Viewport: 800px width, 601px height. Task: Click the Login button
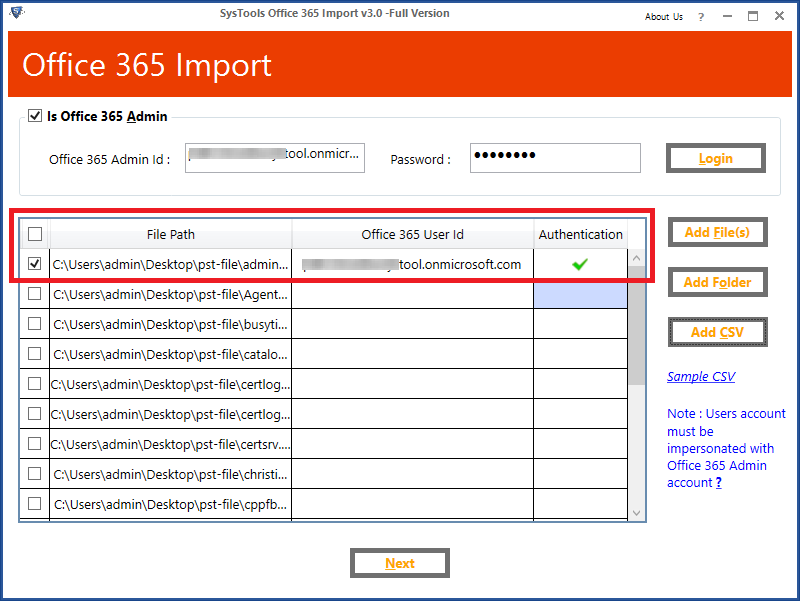tap(715, 158)
